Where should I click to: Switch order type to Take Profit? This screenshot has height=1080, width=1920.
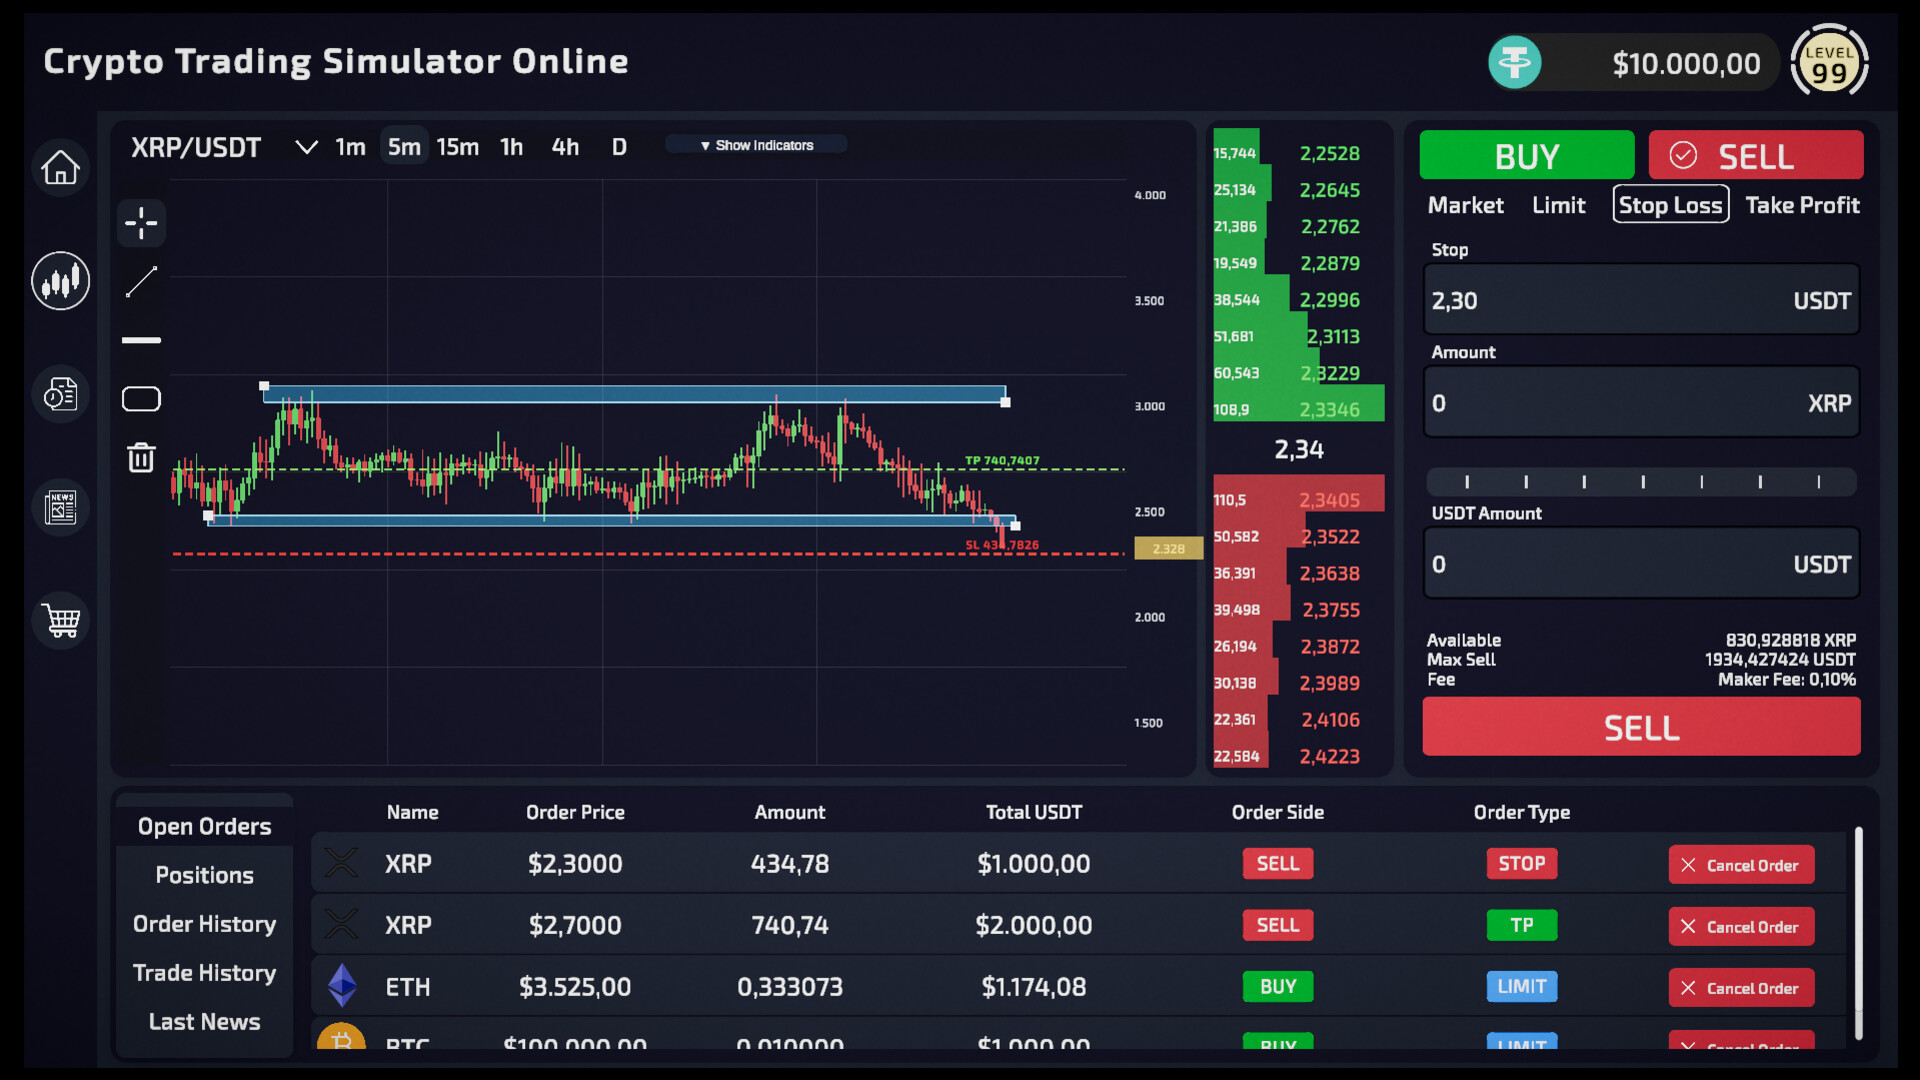pos(1802,205)
